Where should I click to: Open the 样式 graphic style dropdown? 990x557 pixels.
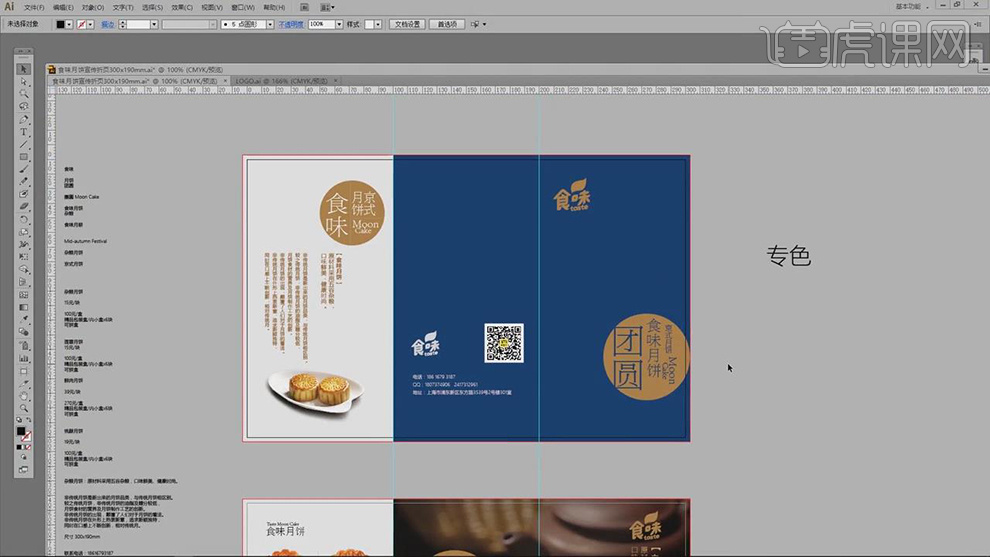click(378, 24)
